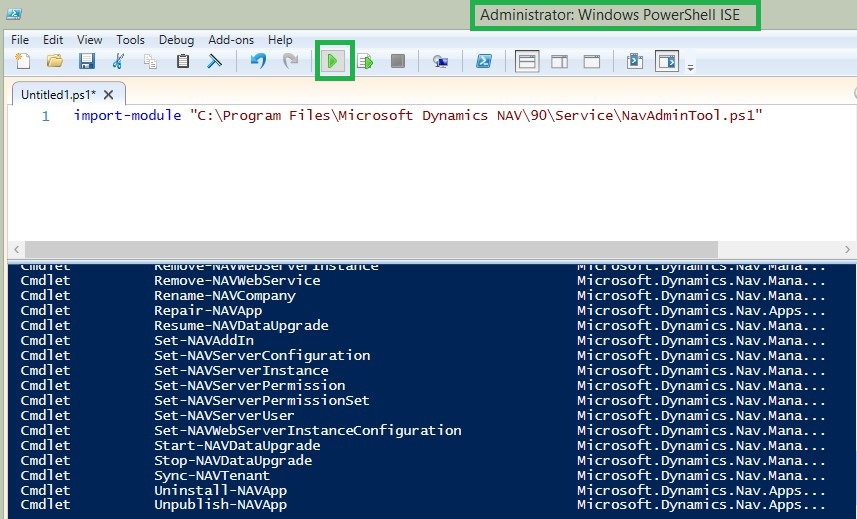
Task: Click the PowerShell ISE icon in the title bar
Action: 14,14
